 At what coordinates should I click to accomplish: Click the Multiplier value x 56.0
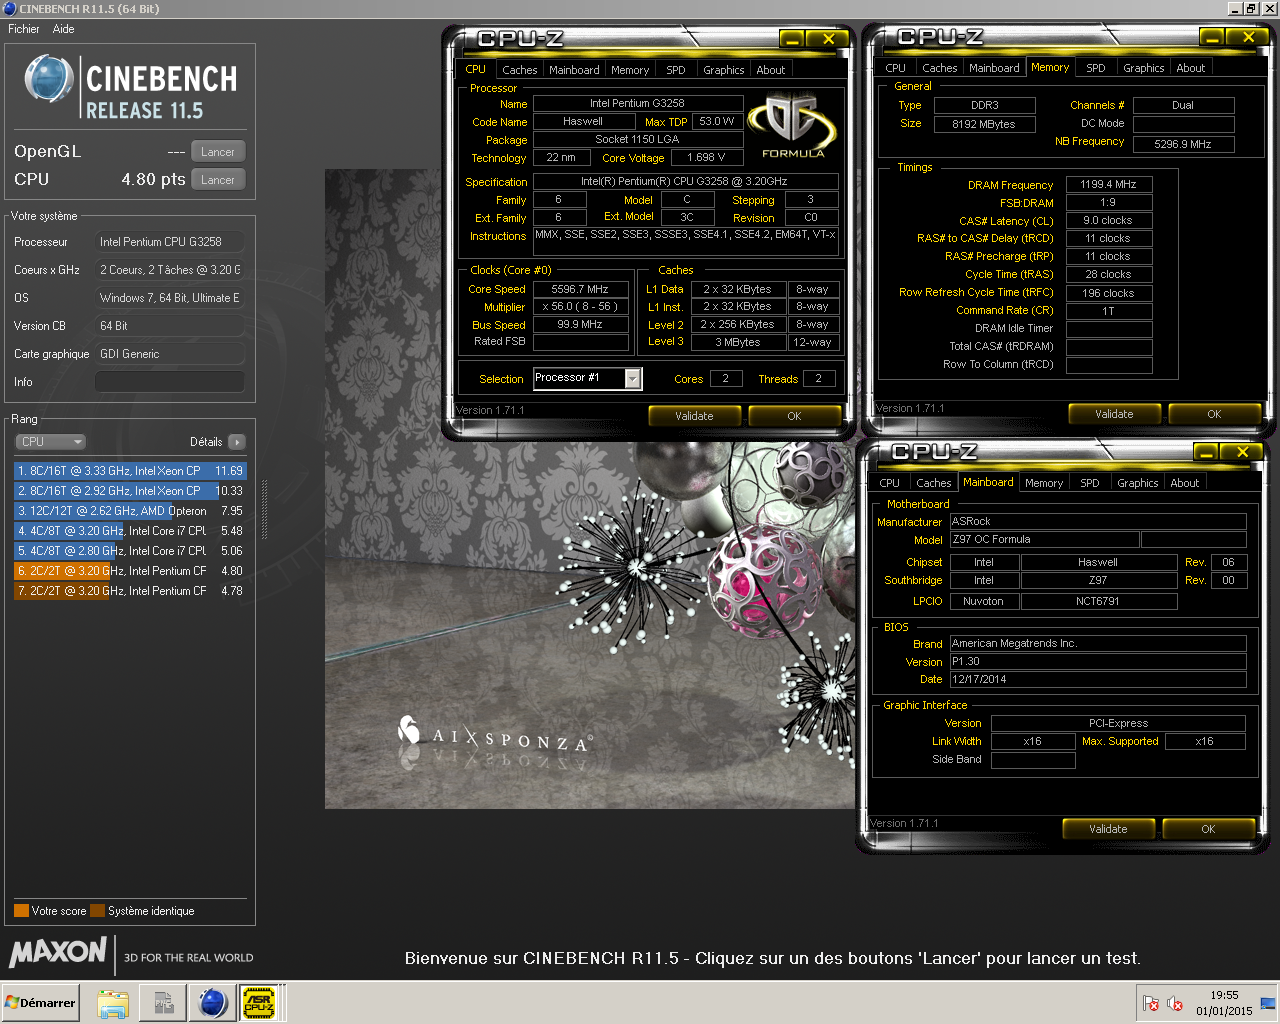pyautogui.click(x=580, y=307)
